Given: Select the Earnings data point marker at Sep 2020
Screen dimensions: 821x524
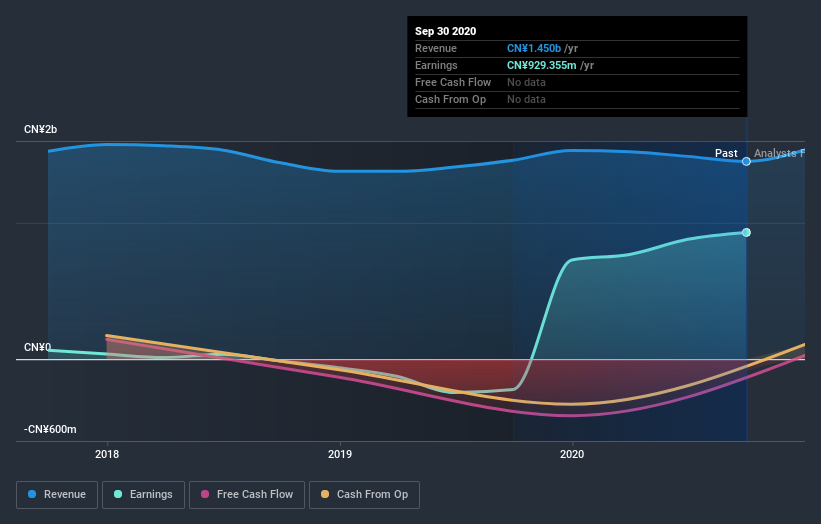Looking at the screenshot, I should pyautogui.click(x=746, y=232).
